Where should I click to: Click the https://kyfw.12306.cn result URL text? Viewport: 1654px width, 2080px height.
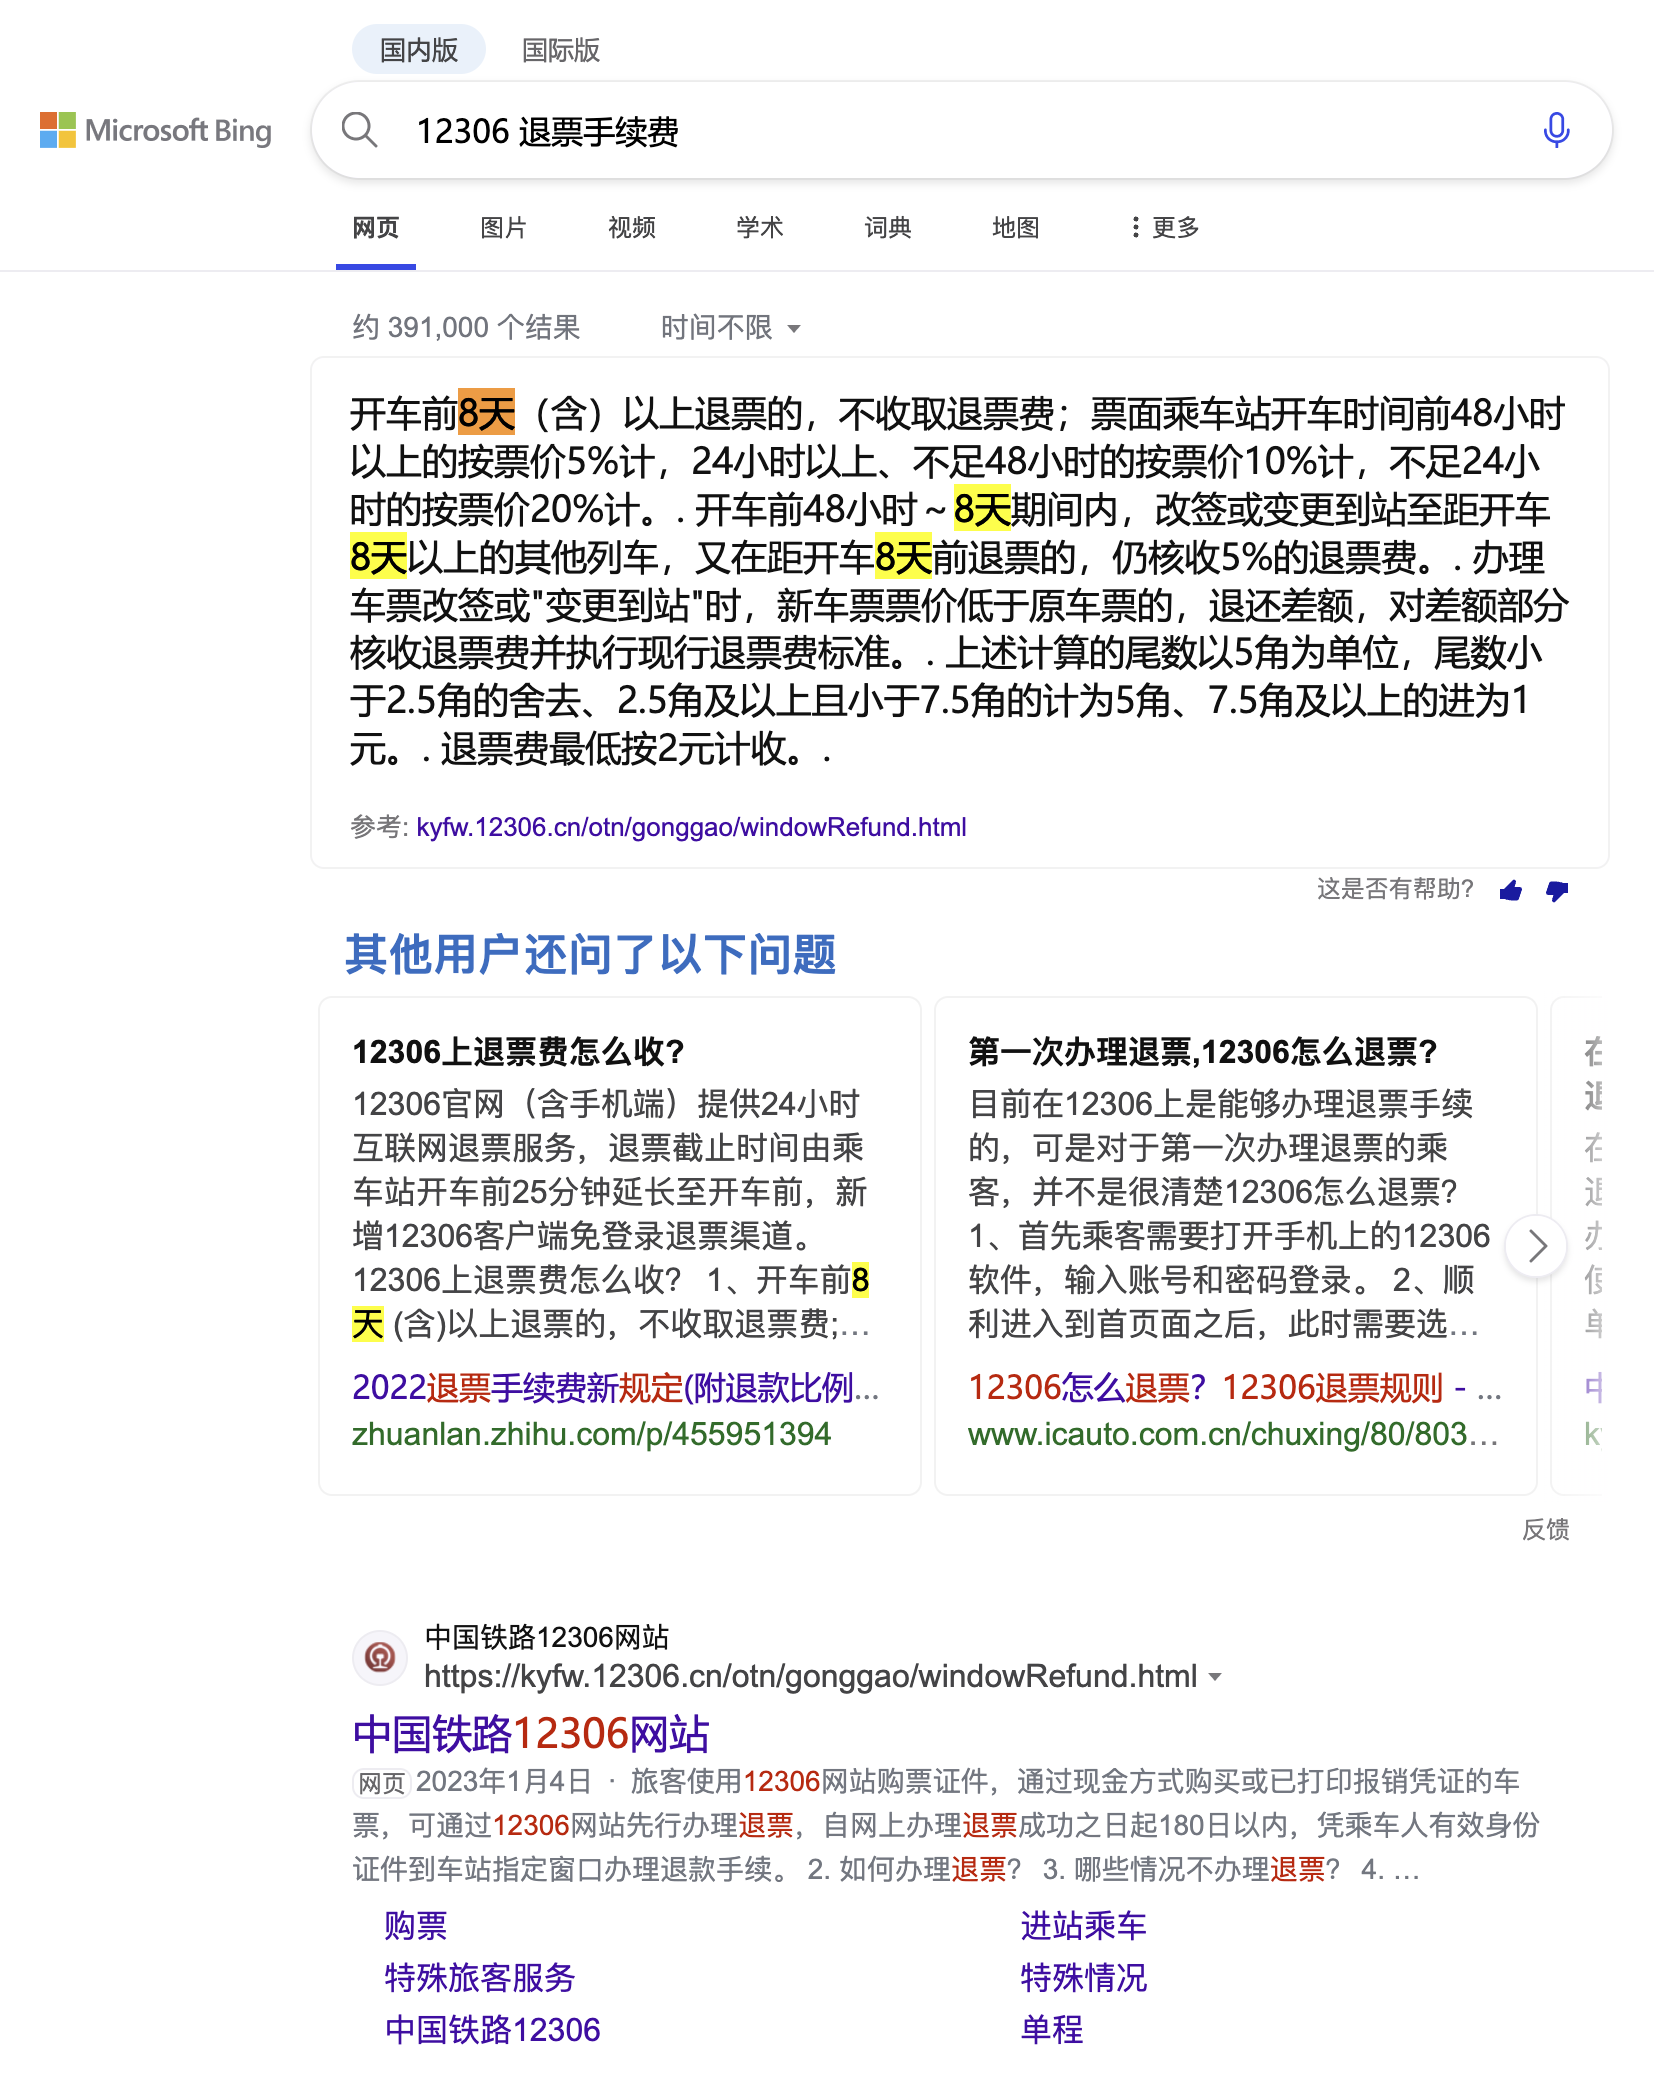[810, 1677]
